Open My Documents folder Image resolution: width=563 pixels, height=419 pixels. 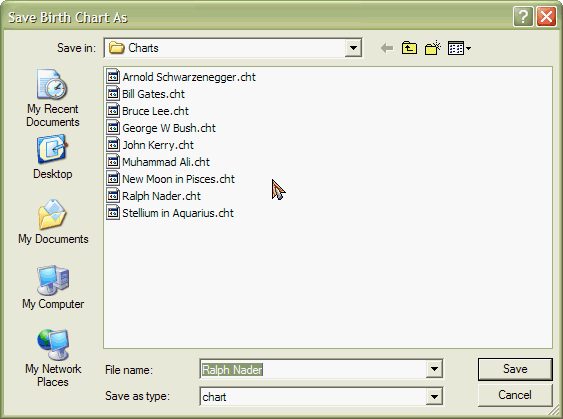pos(53,222)
